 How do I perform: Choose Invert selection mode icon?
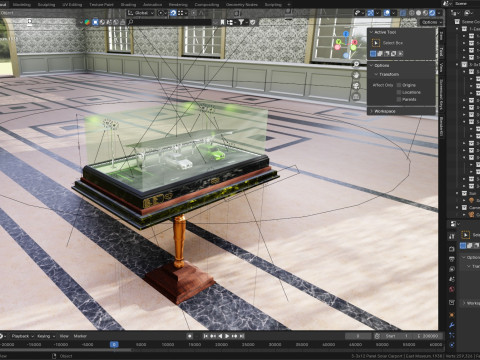point(394,53)
